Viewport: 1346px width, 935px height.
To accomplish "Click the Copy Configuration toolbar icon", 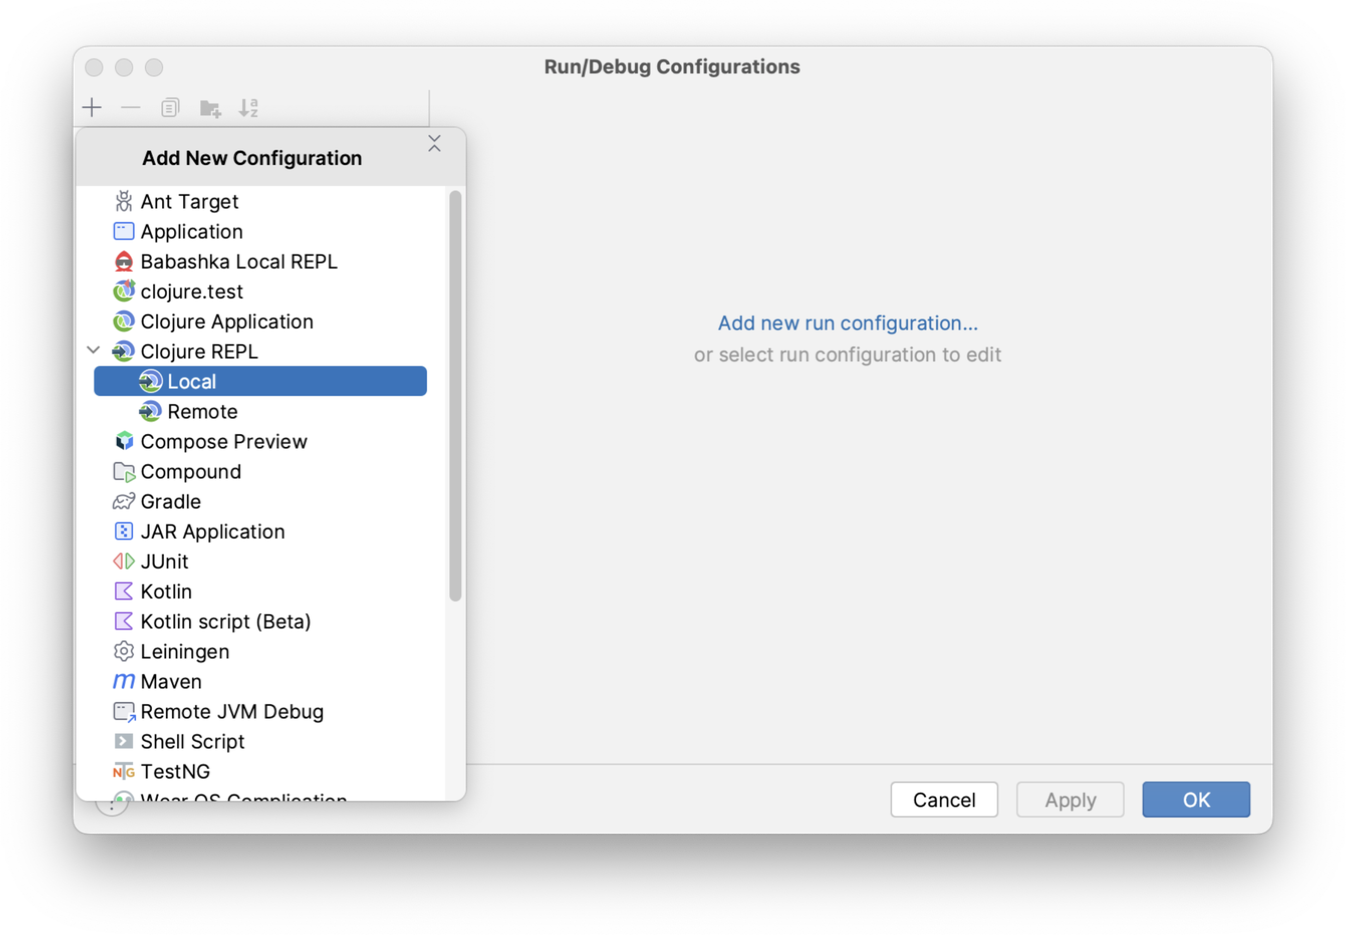I will (x=170, y=107).
